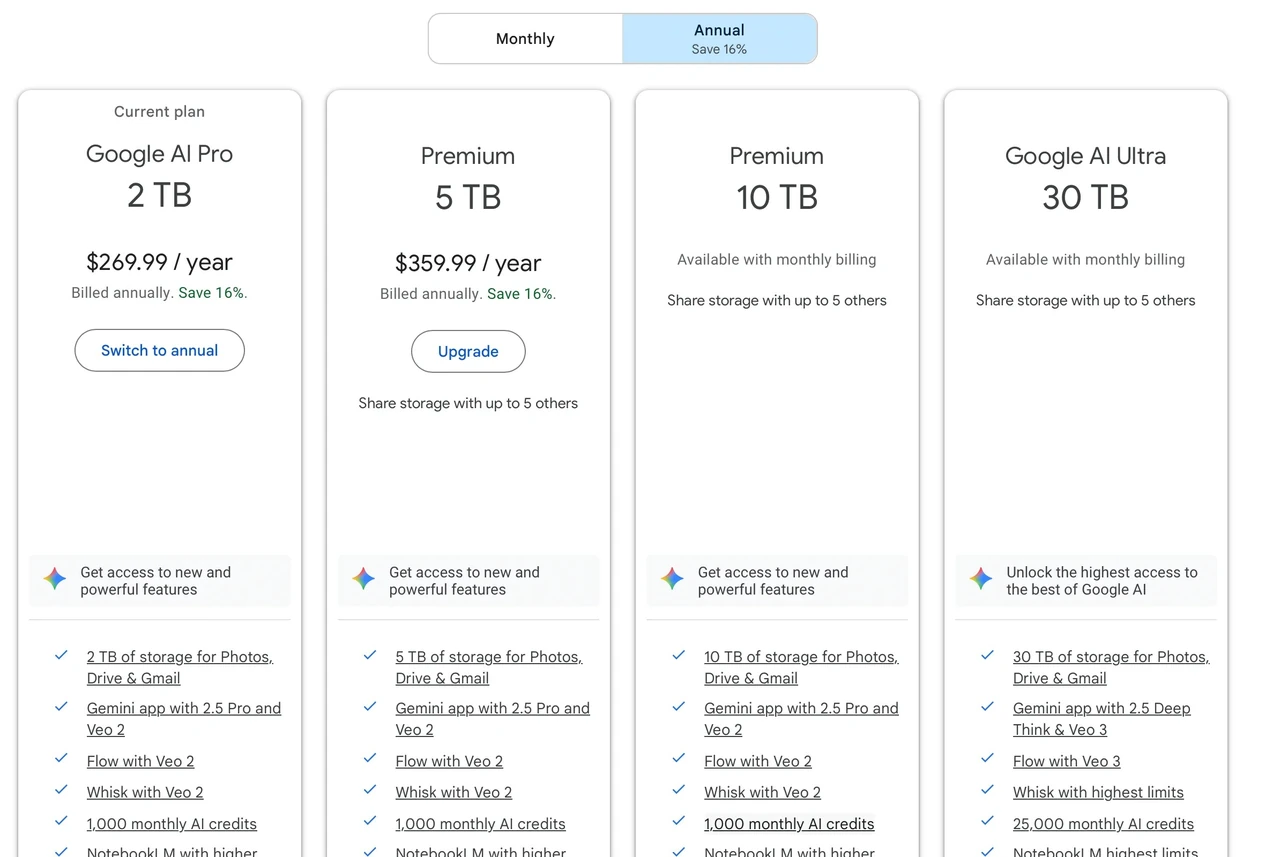This screenshot has width=1280, height=857.
Task: Switch billing toggle to Monthly
Action: (525, 39)
